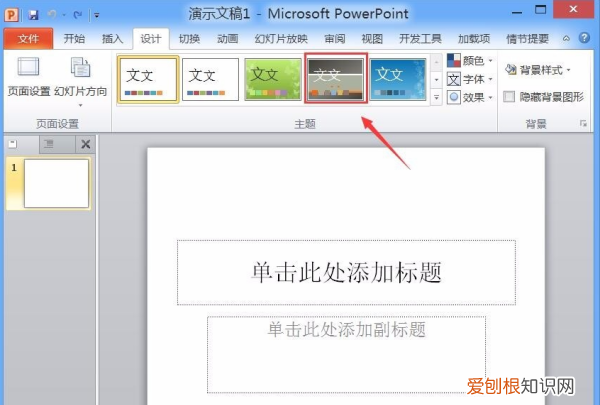Select the 设计 ribbon tab
This screenshot has height=405, width=600.
click(151, 39)
